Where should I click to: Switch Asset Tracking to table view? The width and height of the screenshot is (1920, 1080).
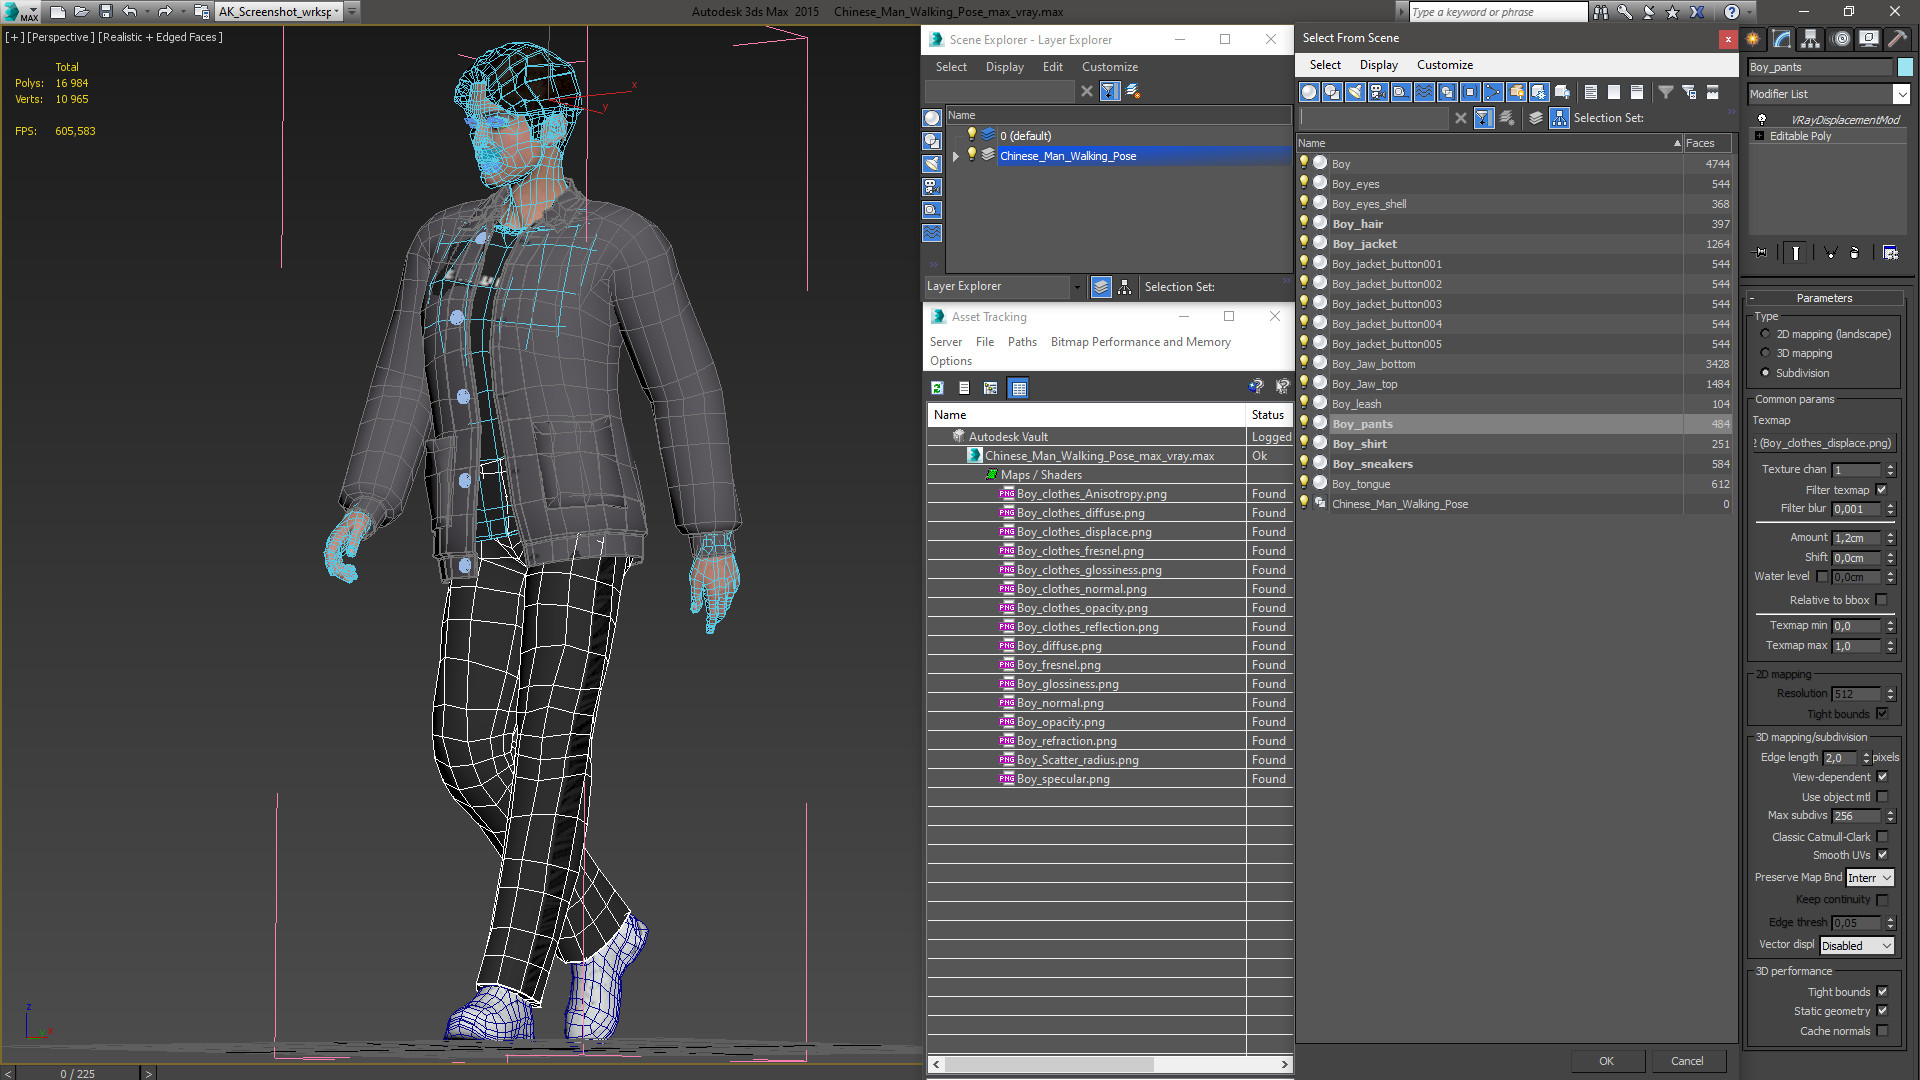click(1018, 388)
